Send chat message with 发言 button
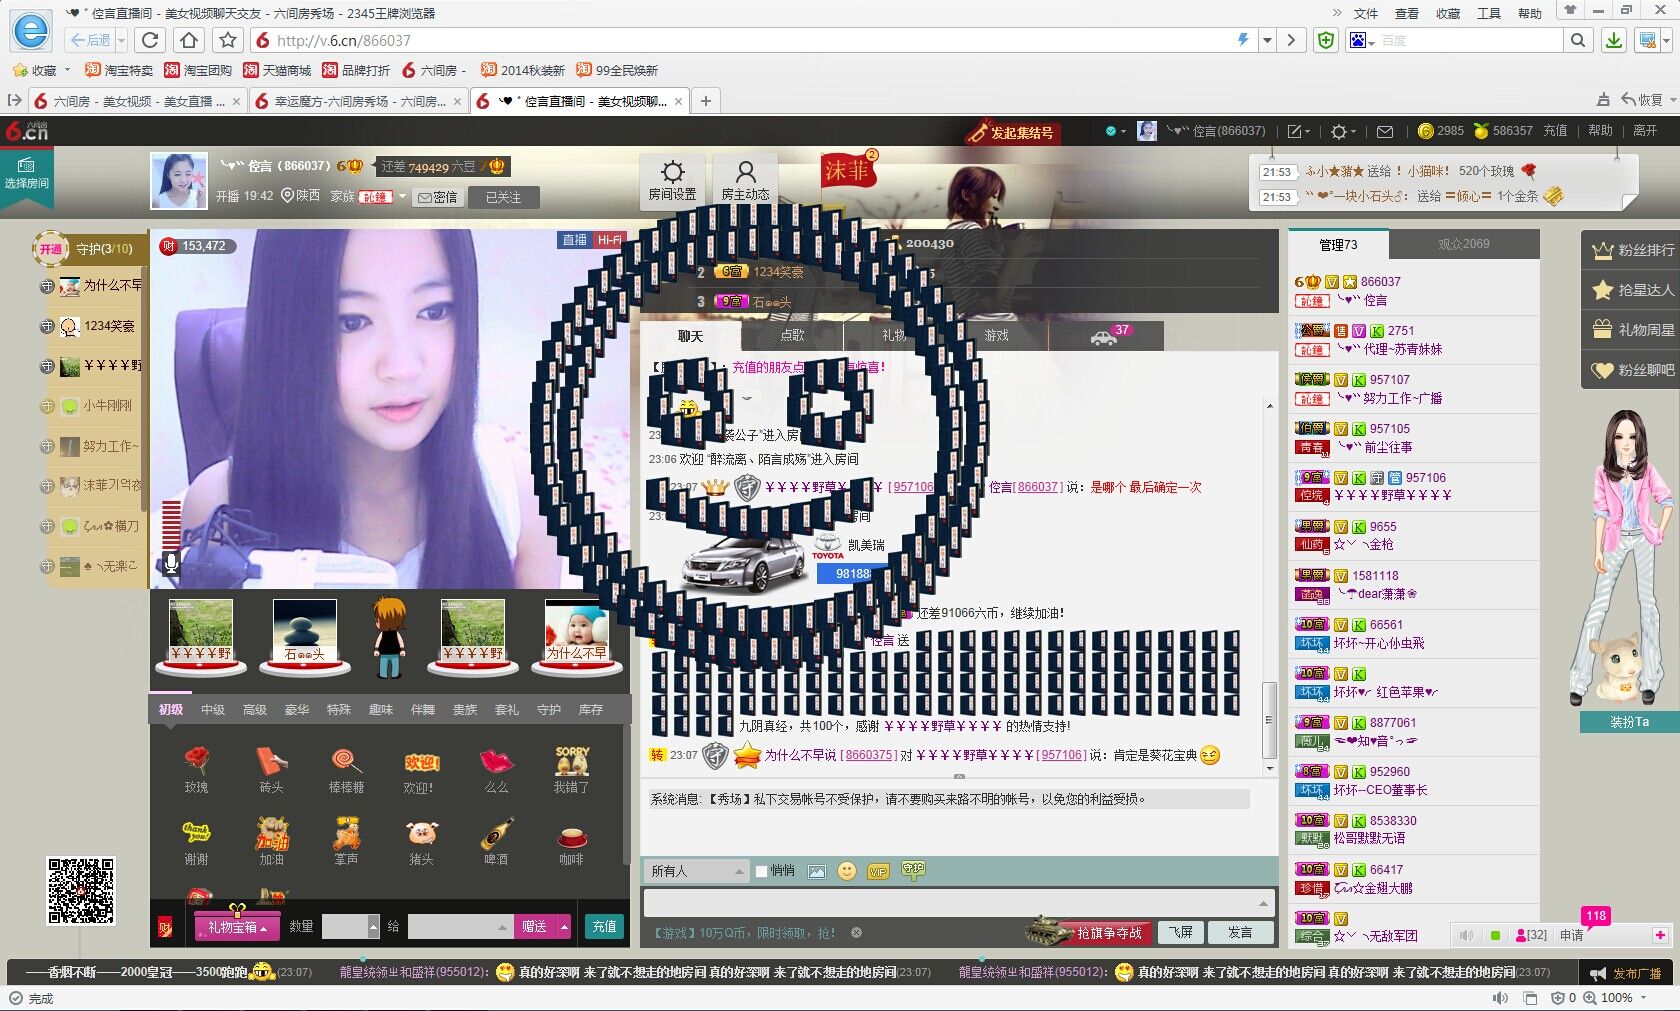The image size is (1680, 1011). 1240,932
